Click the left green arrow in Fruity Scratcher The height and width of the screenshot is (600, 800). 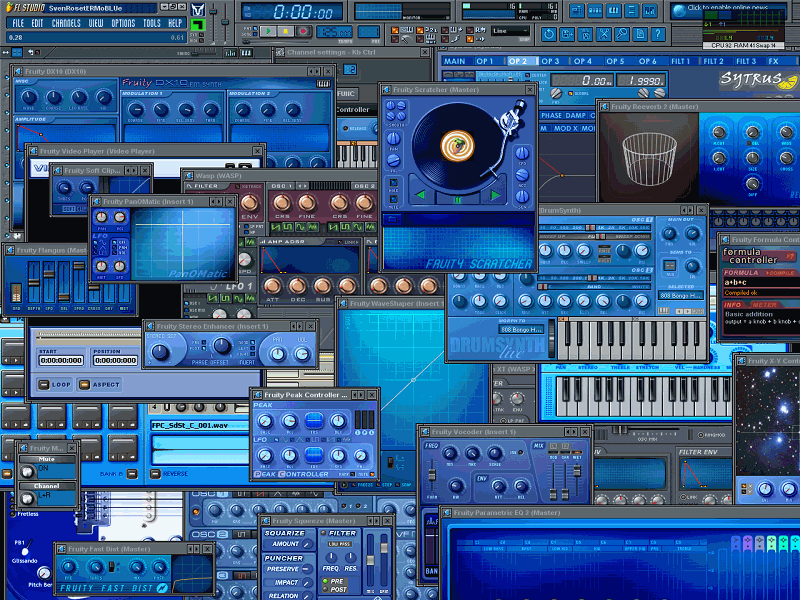click(421, 194)
